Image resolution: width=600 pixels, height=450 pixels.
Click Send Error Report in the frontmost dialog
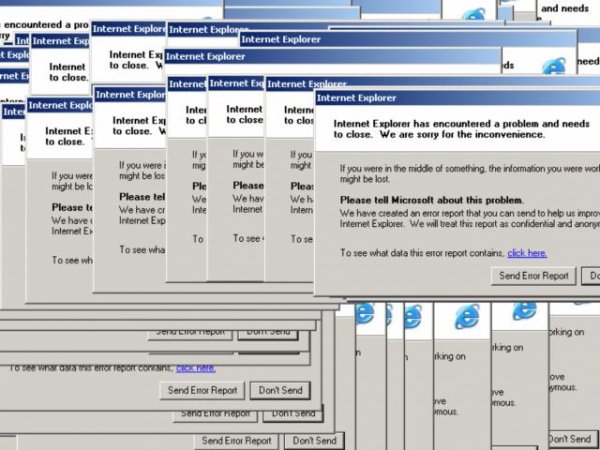point(533,276)
